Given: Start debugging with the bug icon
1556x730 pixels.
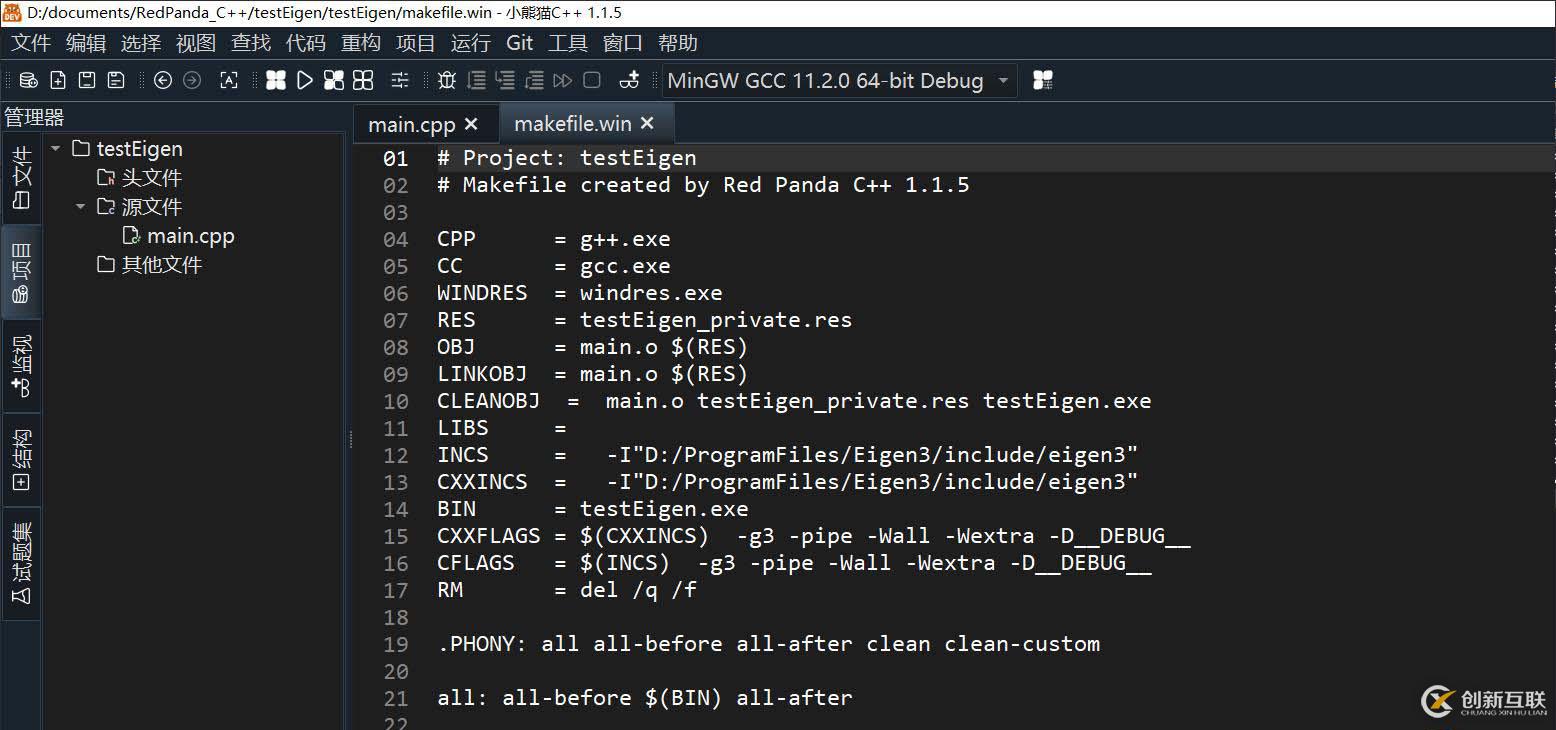Looking at the screenshot, I should tap(447, 80).
